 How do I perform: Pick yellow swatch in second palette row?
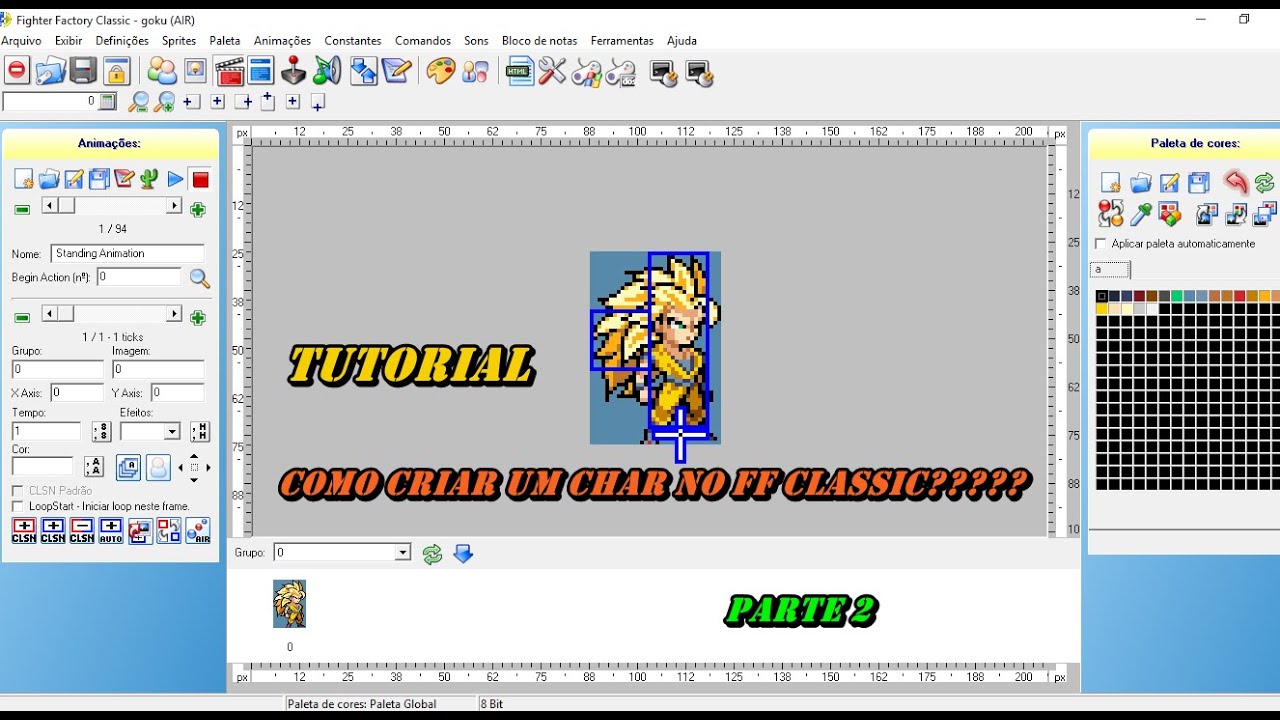tap(1102, 309)
